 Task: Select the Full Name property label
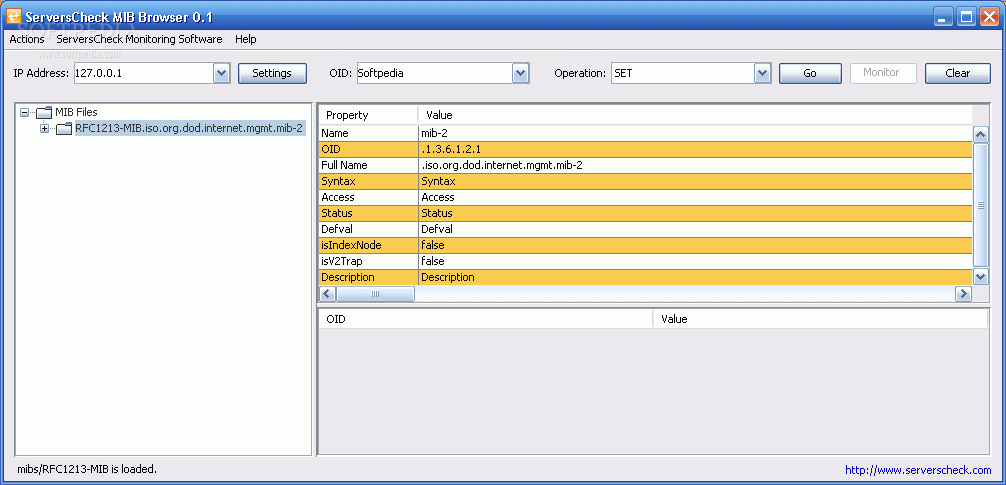click(368, 166)
